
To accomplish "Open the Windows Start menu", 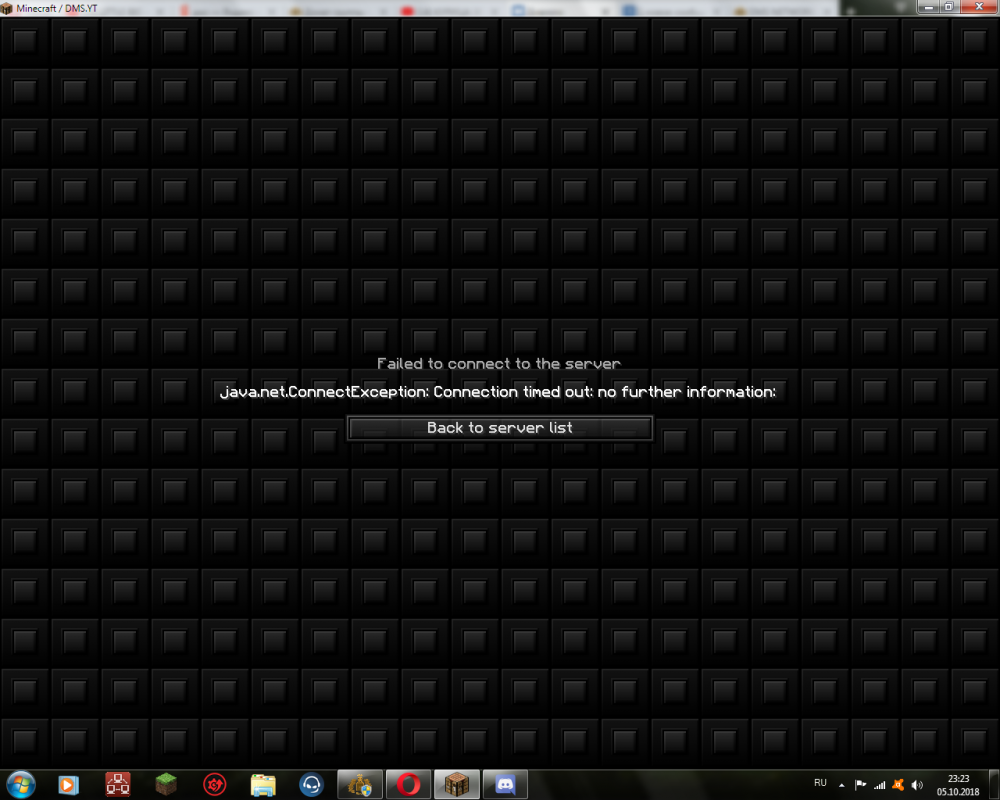I will coord(20,784).
